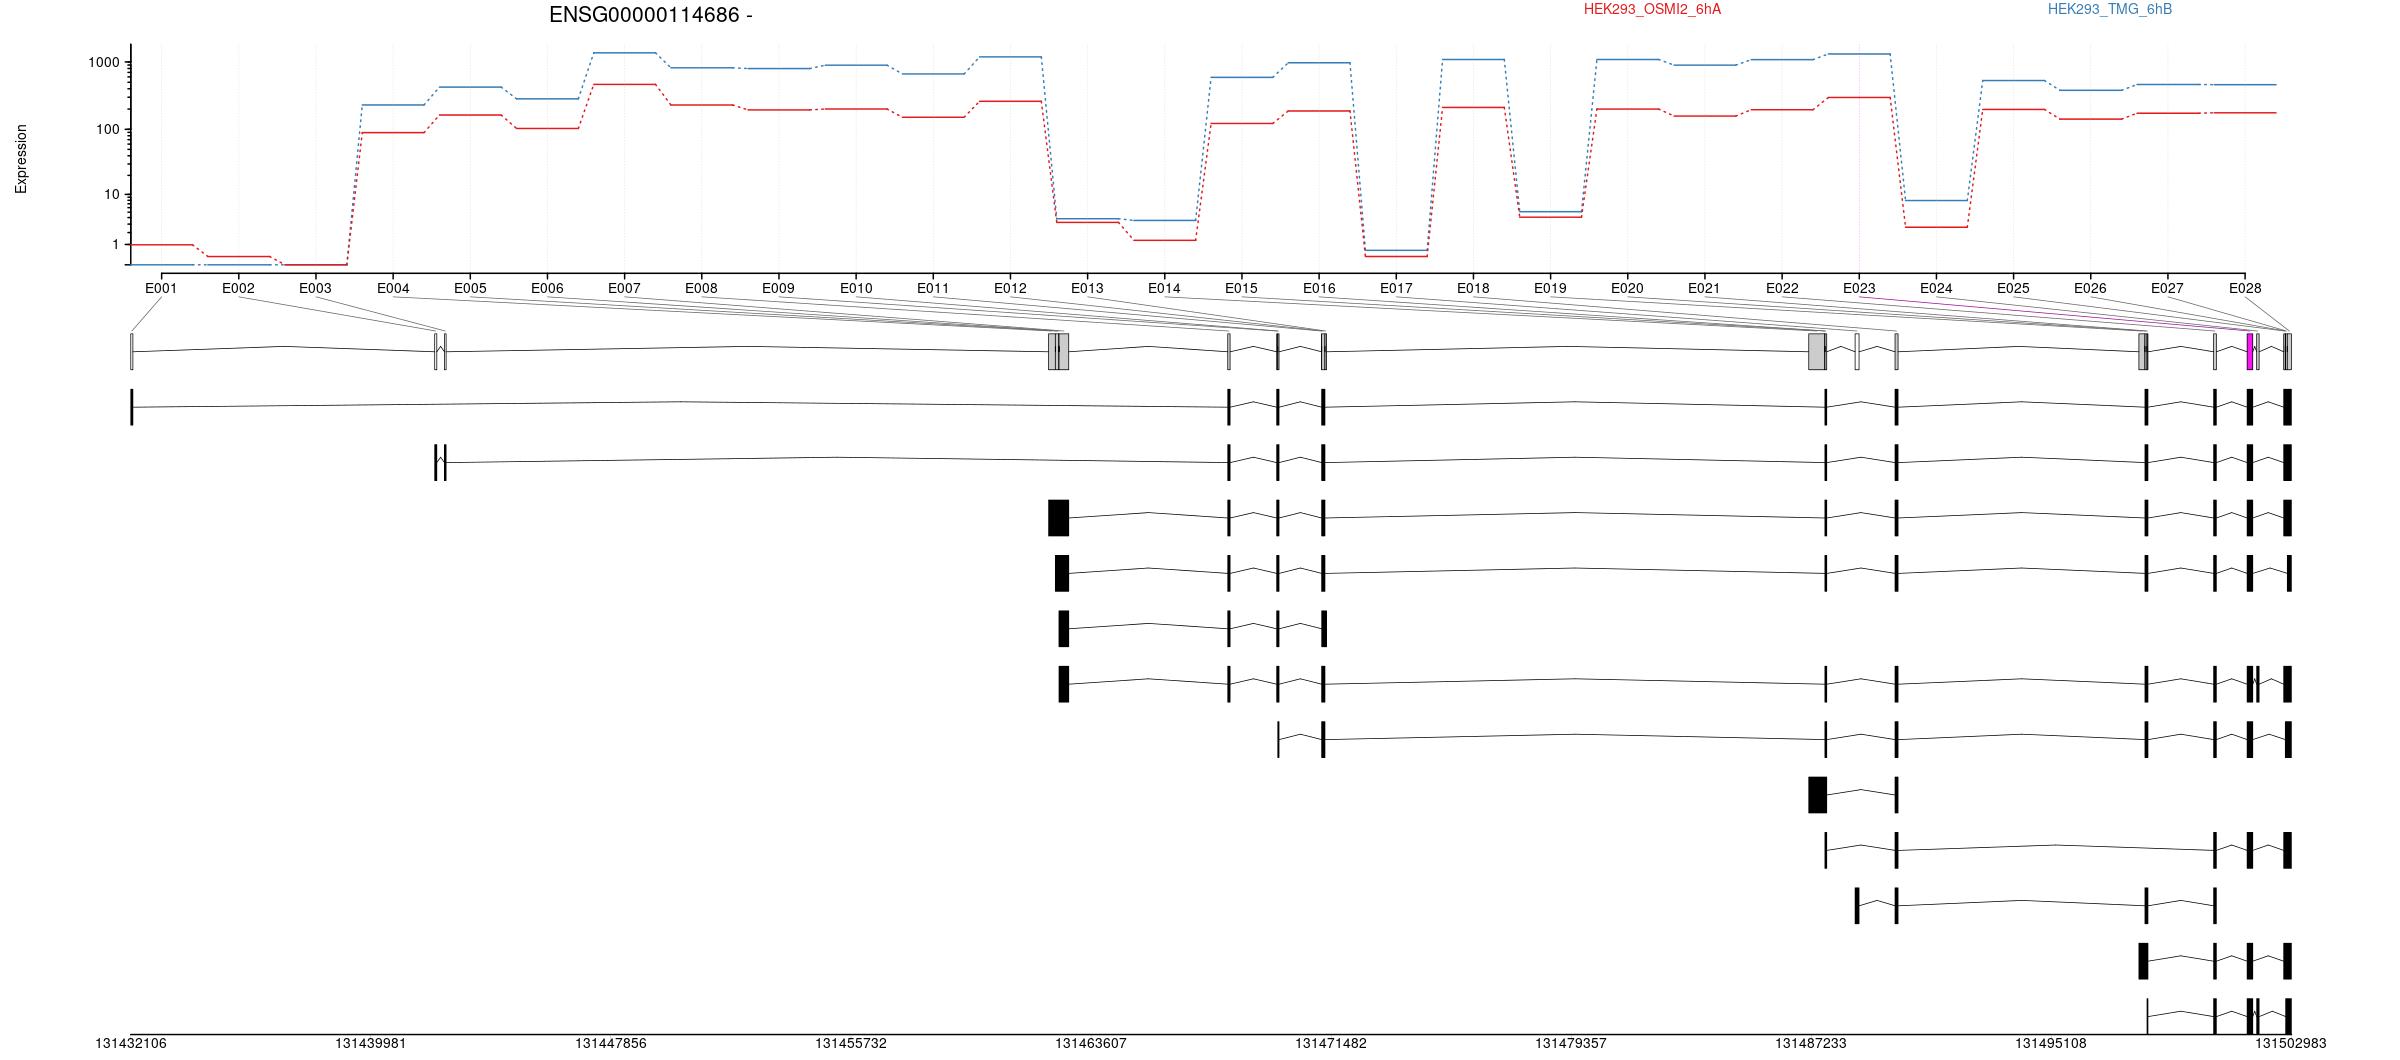Click the 1000 y-axis tick label
This screenshot has height=1060, width=2400.
(104, 62)
